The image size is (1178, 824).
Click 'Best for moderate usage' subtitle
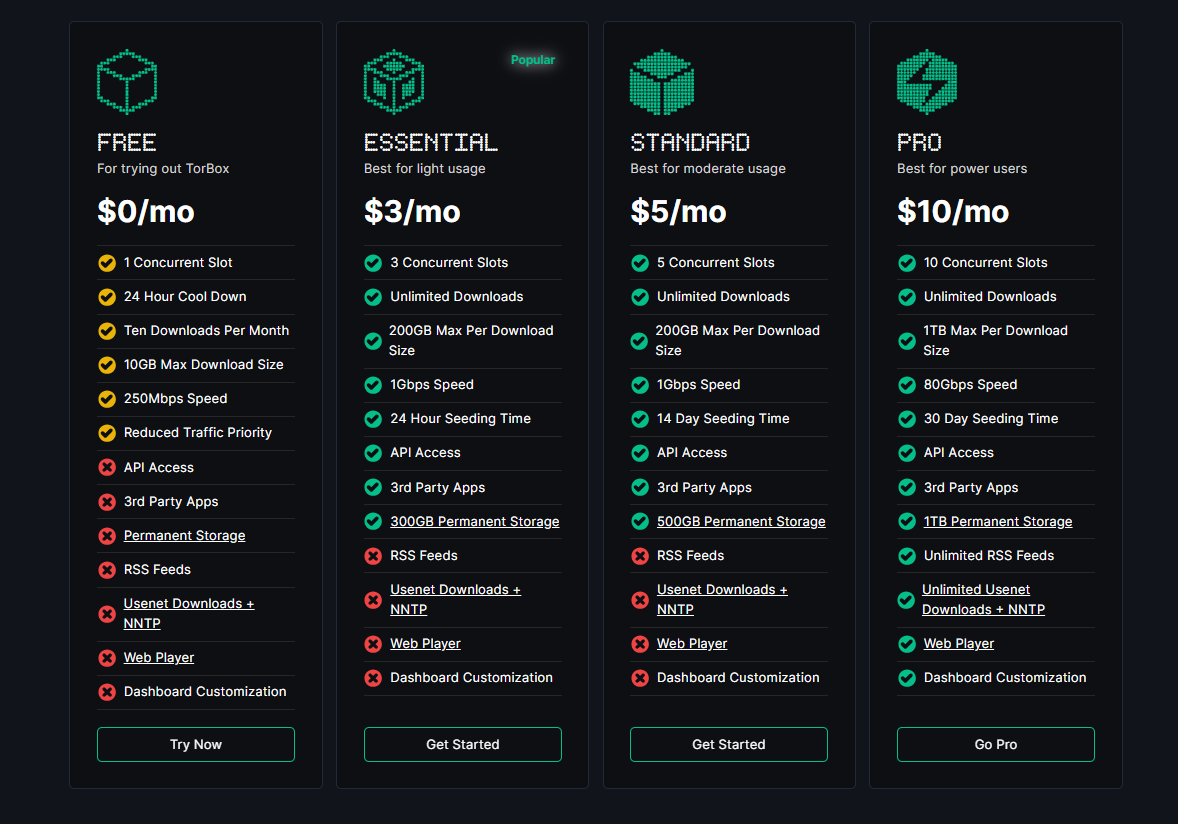(708, 168)
